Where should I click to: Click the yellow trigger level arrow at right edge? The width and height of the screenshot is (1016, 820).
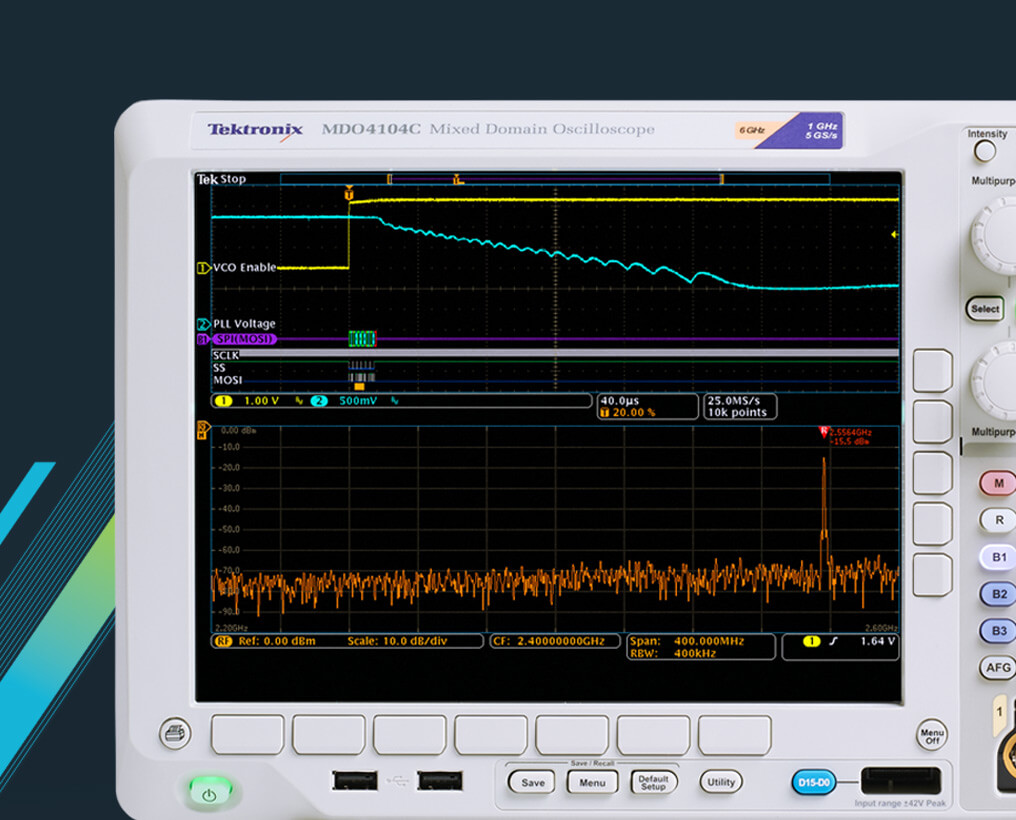[x=895, y=234]
